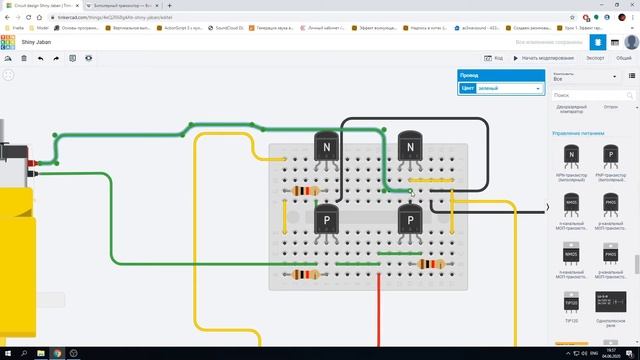The image size is (640, 360).
Task: Click the browser address bar URL
Action: (115, 18)
